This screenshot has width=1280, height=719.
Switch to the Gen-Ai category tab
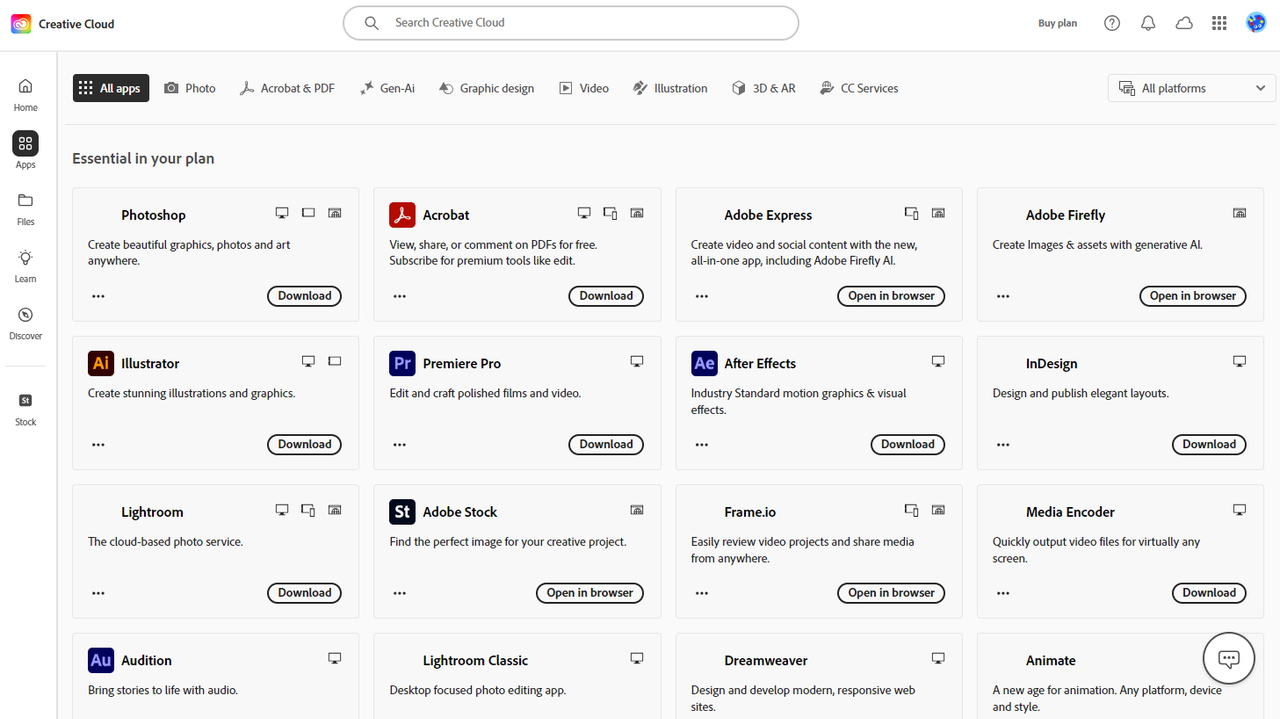[x=388, y=88]
